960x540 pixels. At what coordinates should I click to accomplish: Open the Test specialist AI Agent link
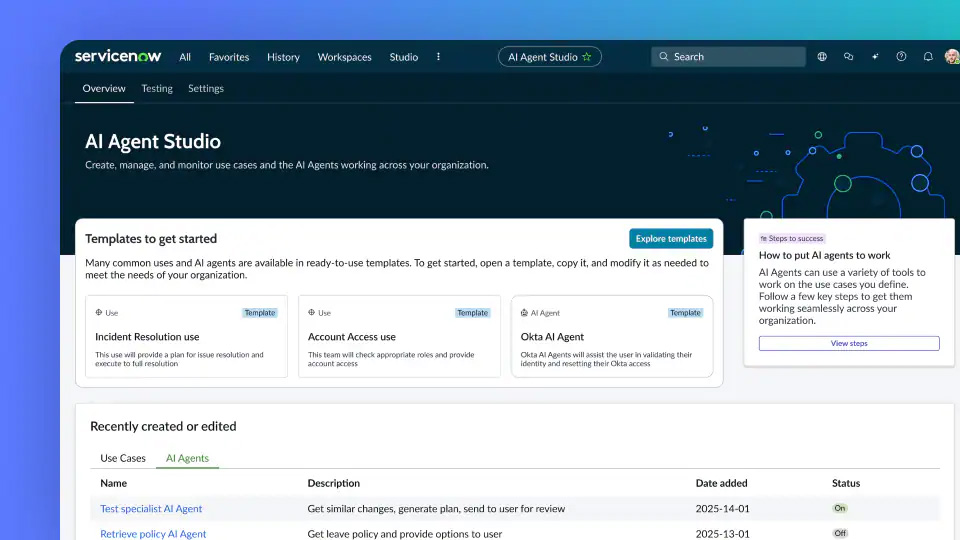coord(151,509)
